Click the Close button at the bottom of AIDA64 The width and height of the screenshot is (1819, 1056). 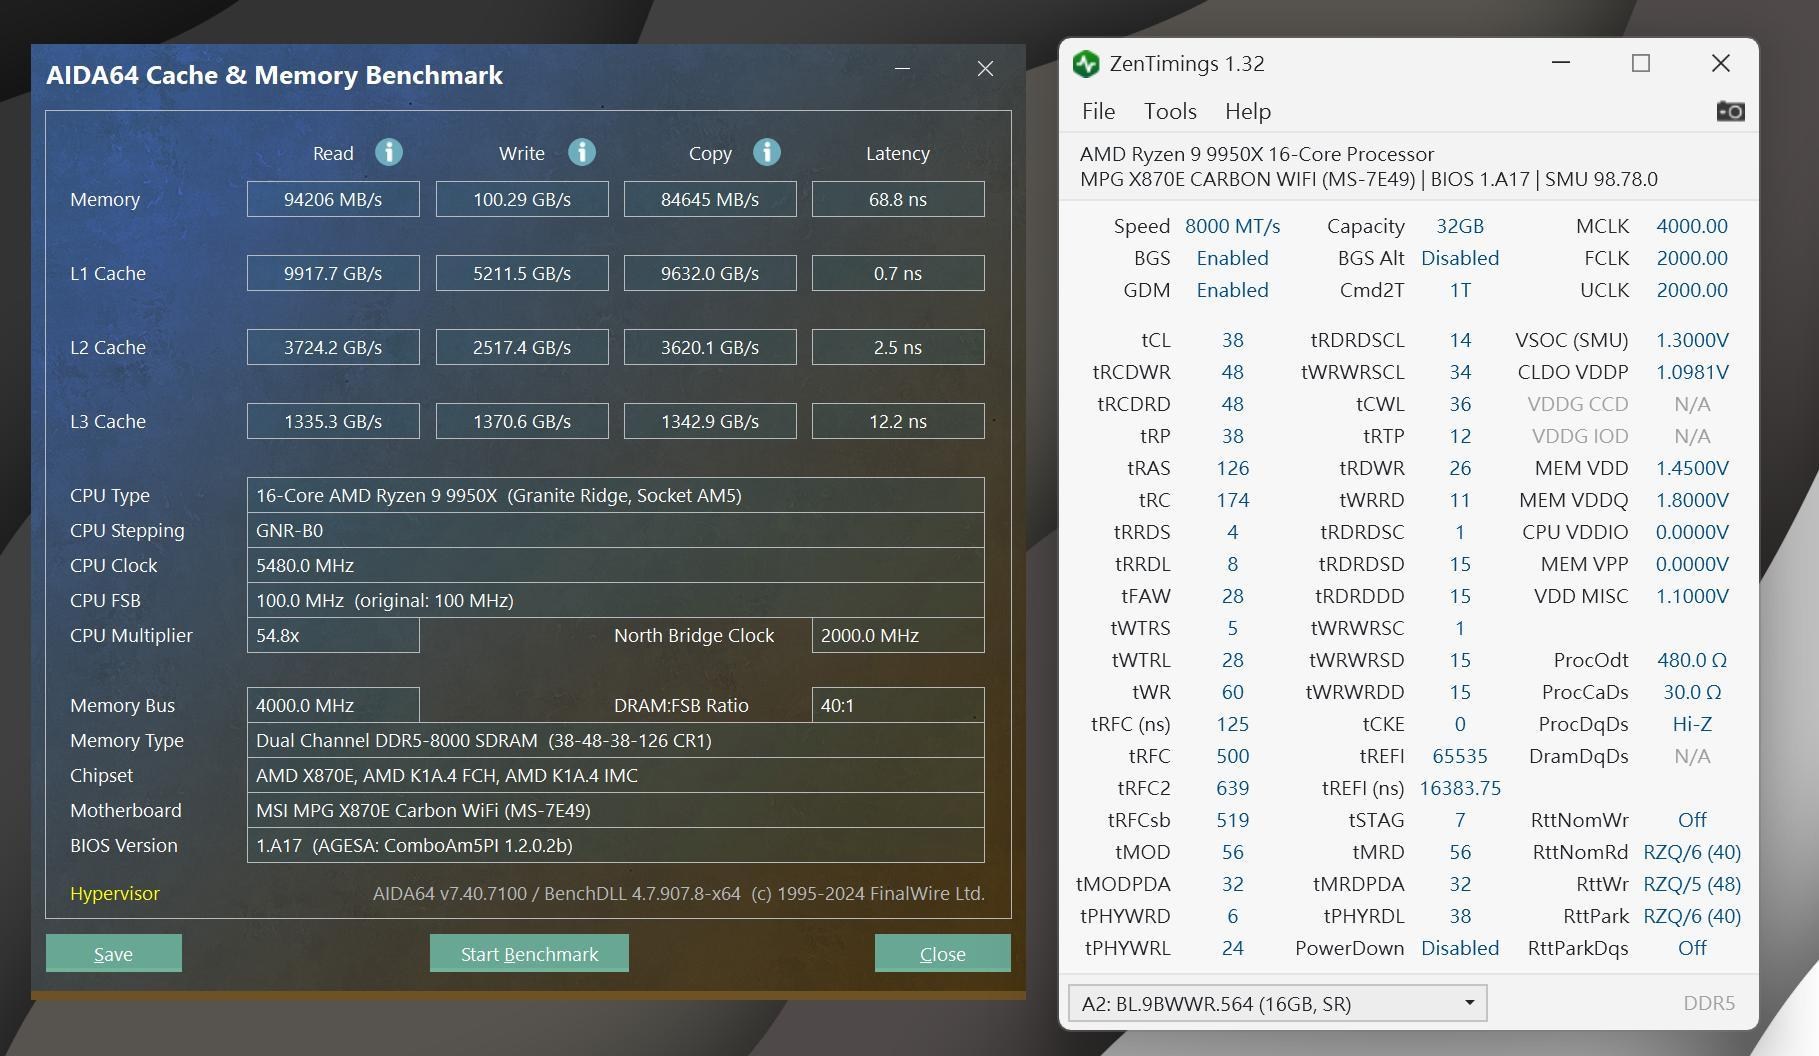pos(942,954)
